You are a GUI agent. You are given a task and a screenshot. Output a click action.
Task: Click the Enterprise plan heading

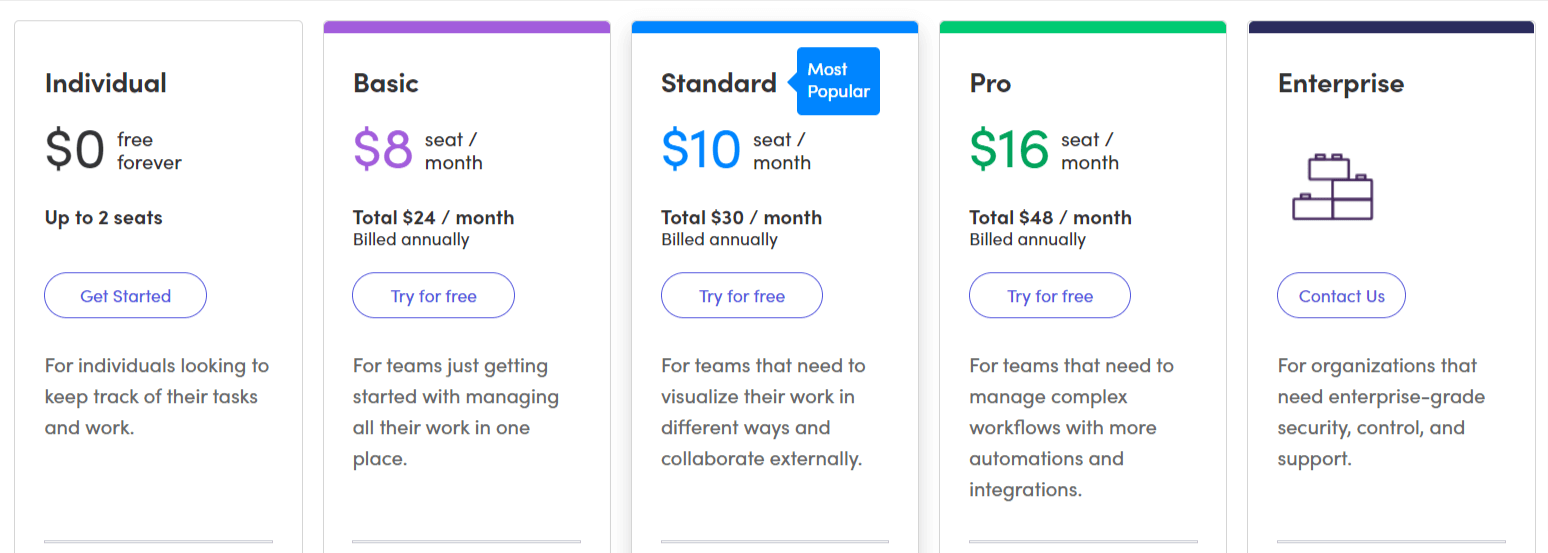[x=1341, y=83]
